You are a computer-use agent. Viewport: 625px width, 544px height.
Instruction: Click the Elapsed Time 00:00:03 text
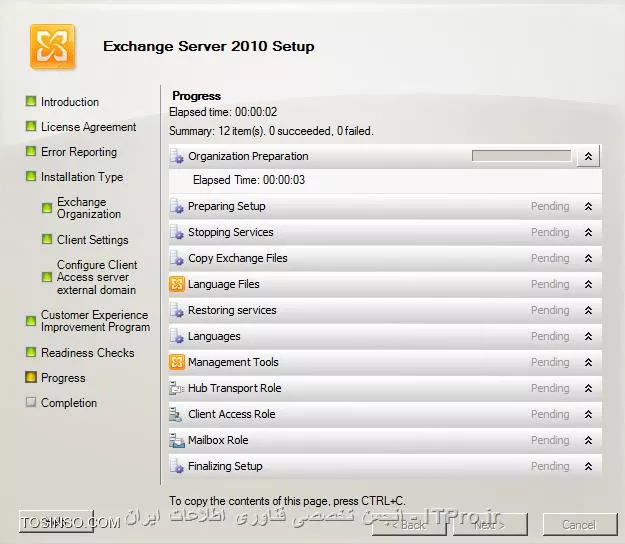(x=249, y=180)
